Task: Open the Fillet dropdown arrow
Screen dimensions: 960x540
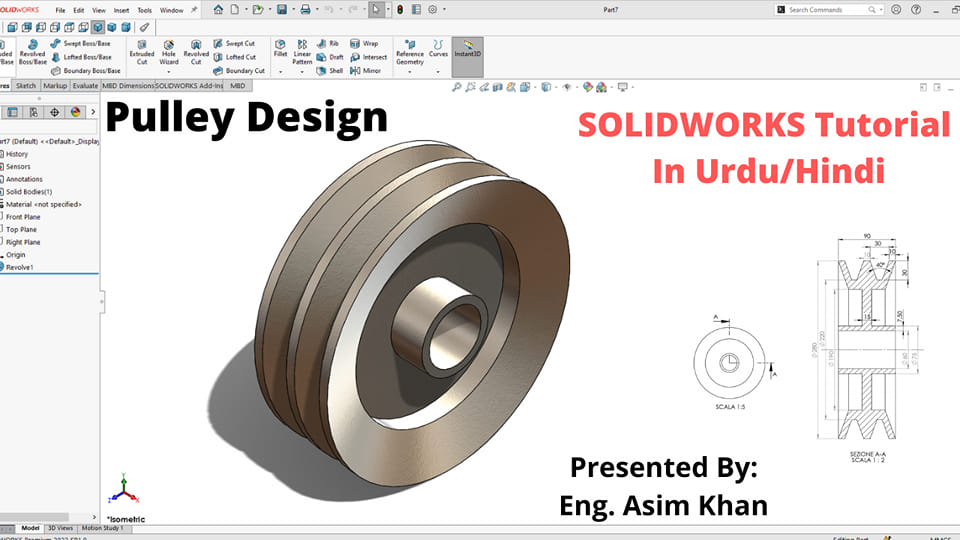Action: click(x=280, y=72)
